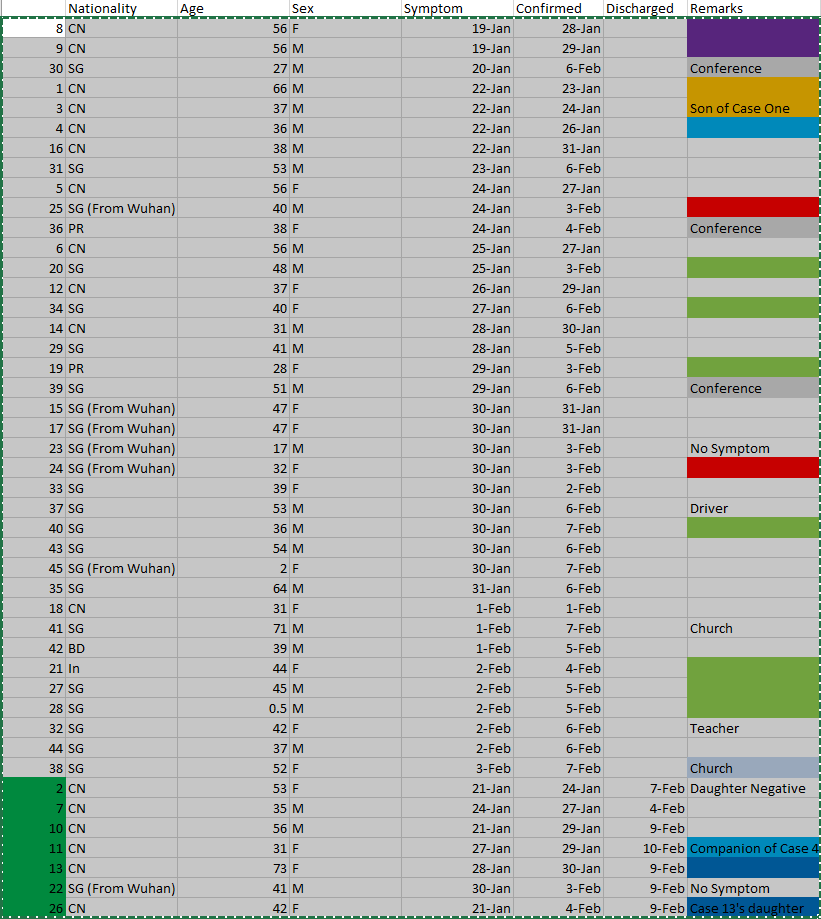Screen dimensions: 821x919
Task: Select the "Driver" remark cell
Action: click(x=753, y=508)
